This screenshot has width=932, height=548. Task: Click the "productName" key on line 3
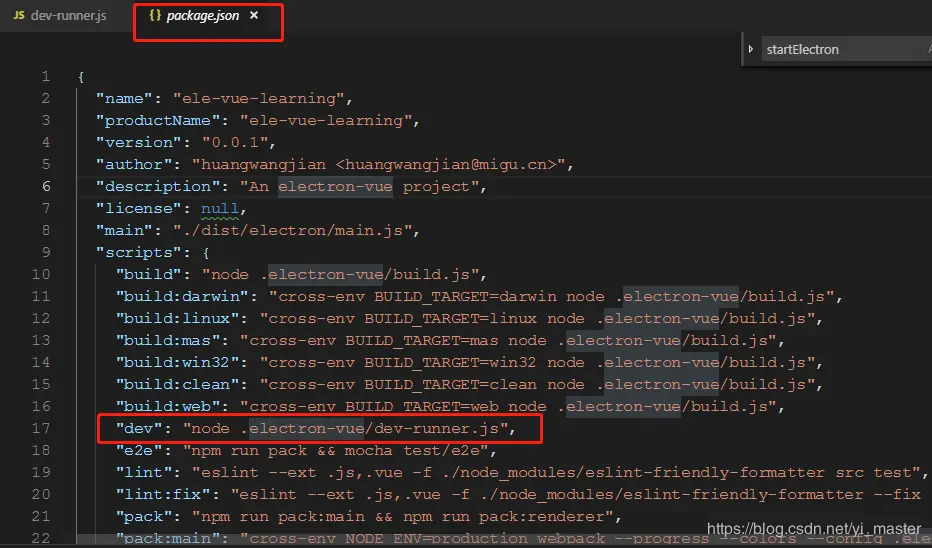(158, 121)
